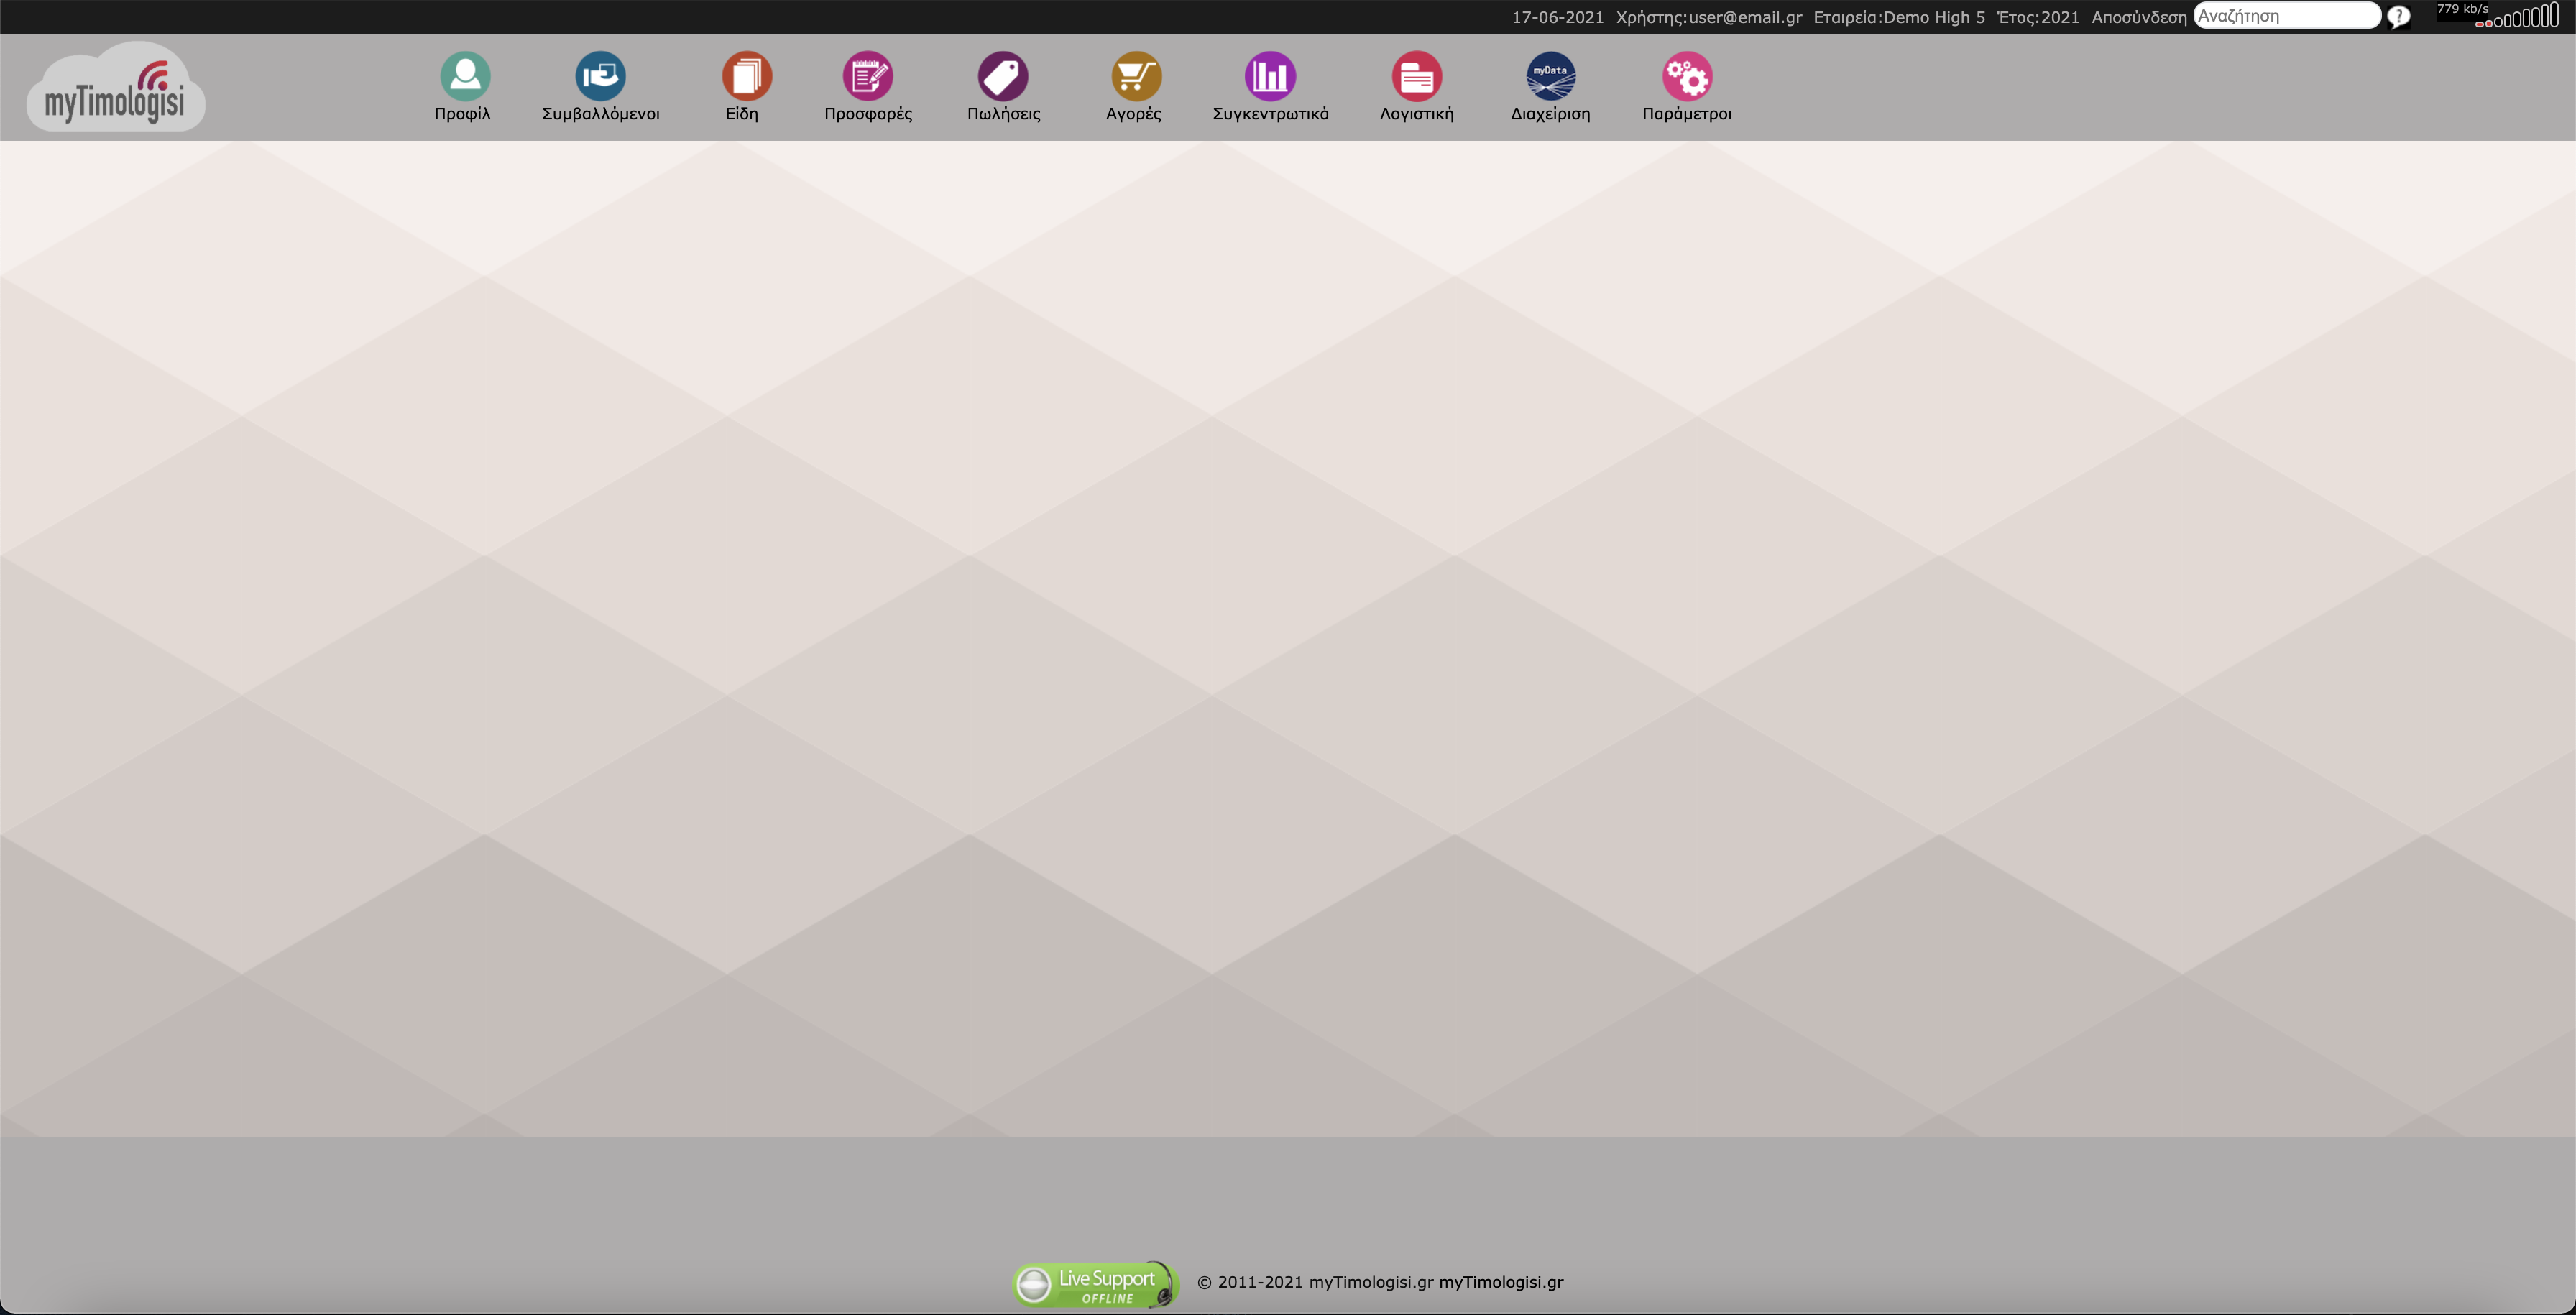Click the myTimologisi cloud logo
Viewport: 2576px width, 1315px height.
(x=115, y=88)
